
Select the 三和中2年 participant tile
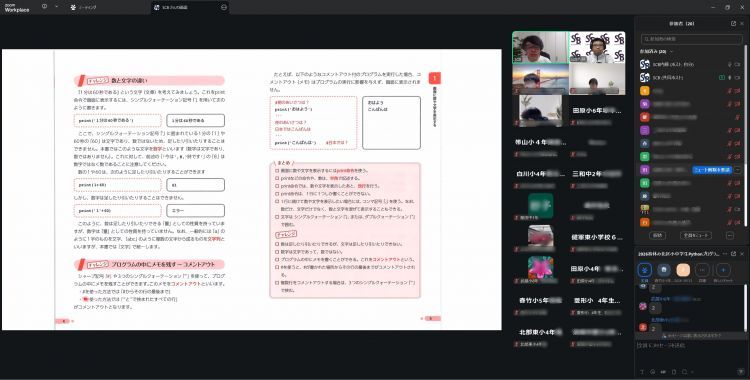pyautogui.click(x=597, y=174)
